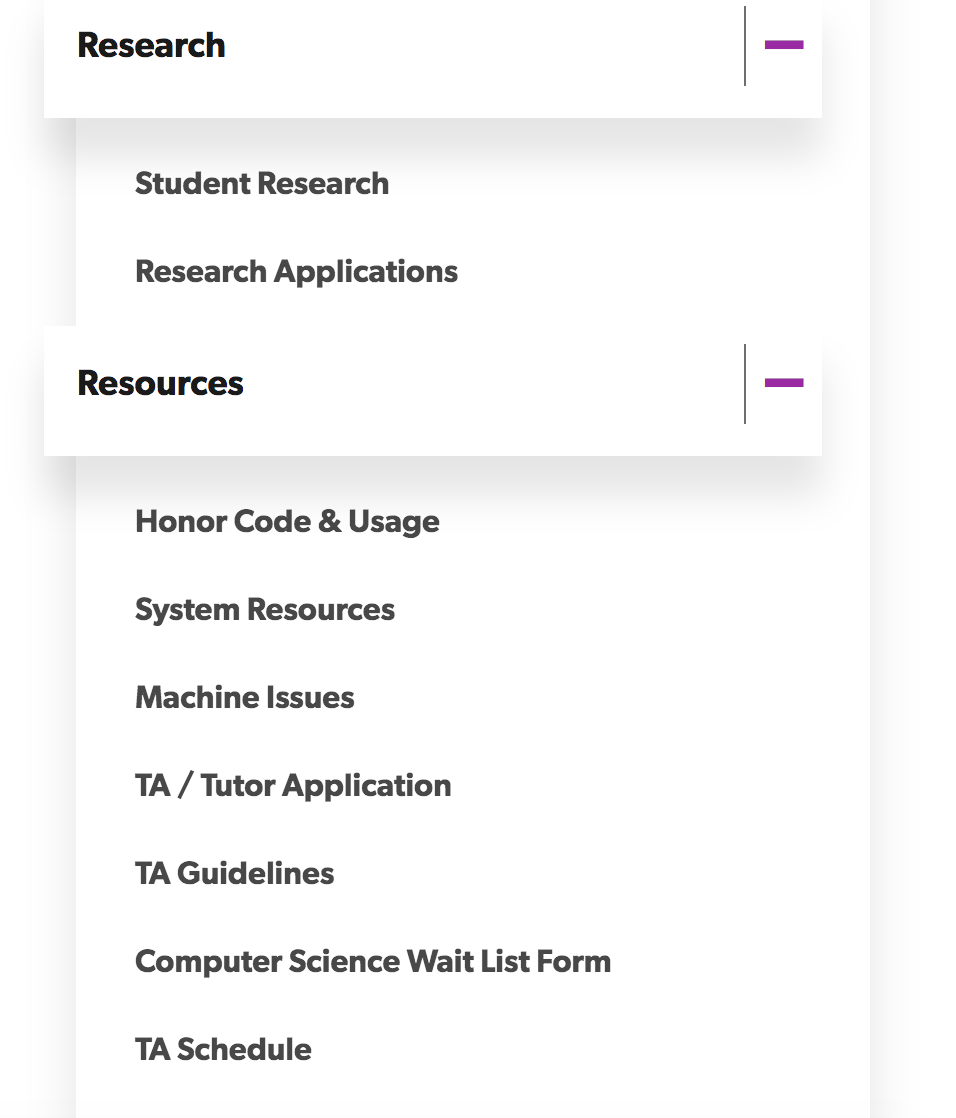Click the purple minus icon beside Resources
The image size is (956, 1118).
[783, 383]
